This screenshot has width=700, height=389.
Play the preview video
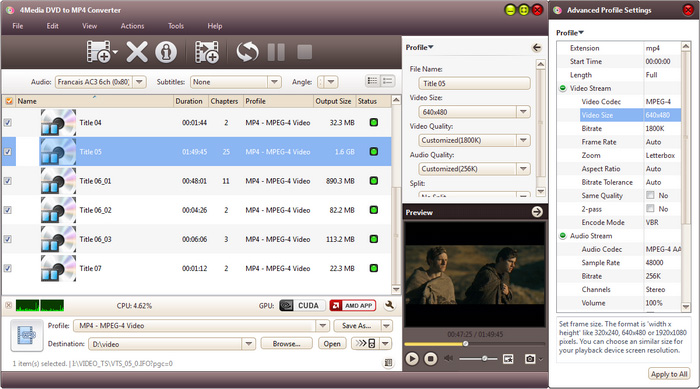(412, 359)
